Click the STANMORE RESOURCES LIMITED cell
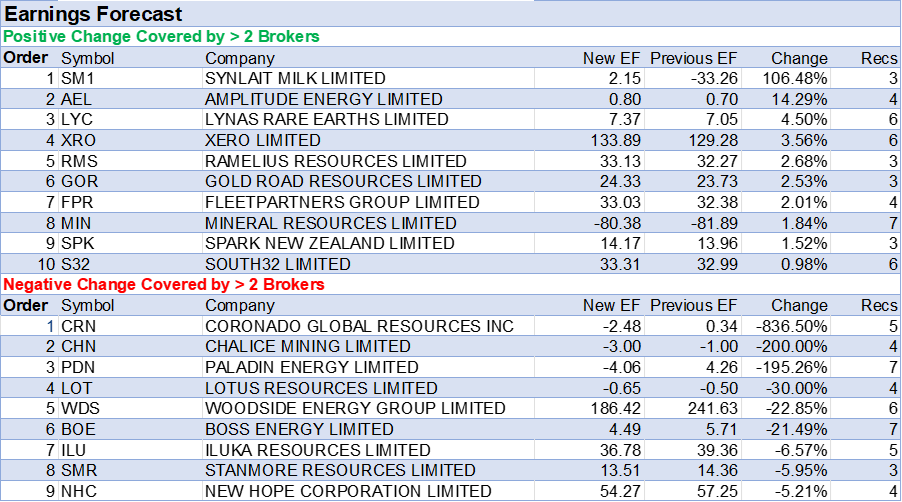 click(340, 470)
